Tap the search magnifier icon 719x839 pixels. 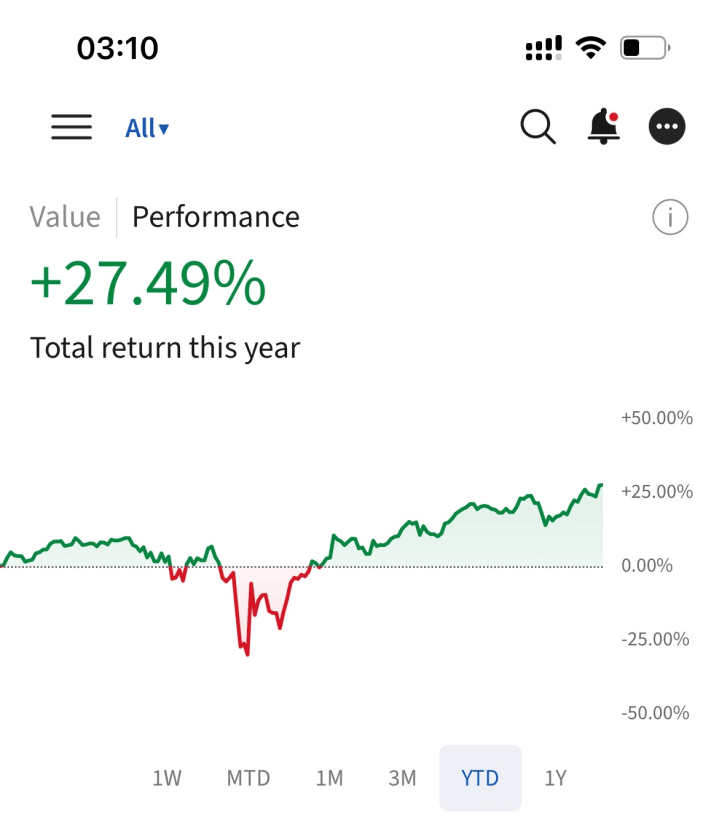click(x=538, y=127)
